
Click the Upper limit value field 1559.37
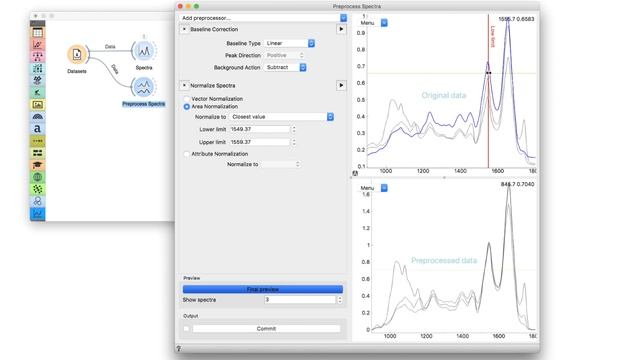pos(260,142)
